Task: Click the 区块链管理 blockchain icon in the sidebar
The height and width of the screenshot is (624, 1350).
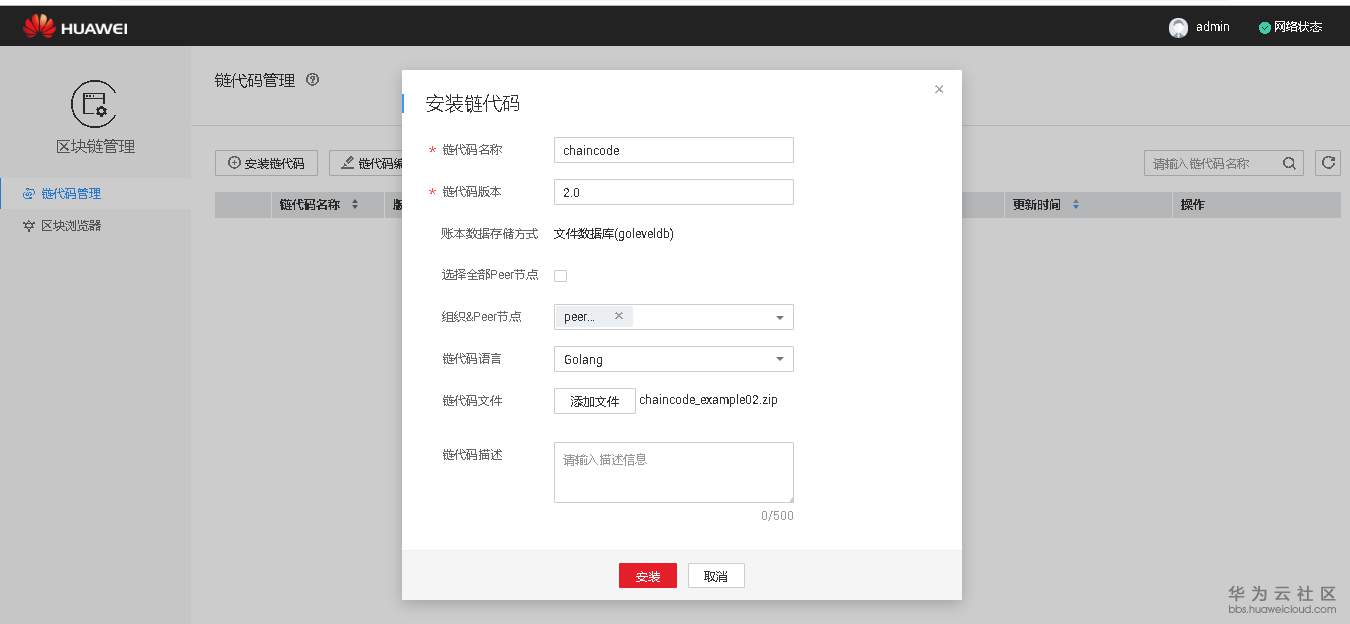Action: tap(96, 103)
